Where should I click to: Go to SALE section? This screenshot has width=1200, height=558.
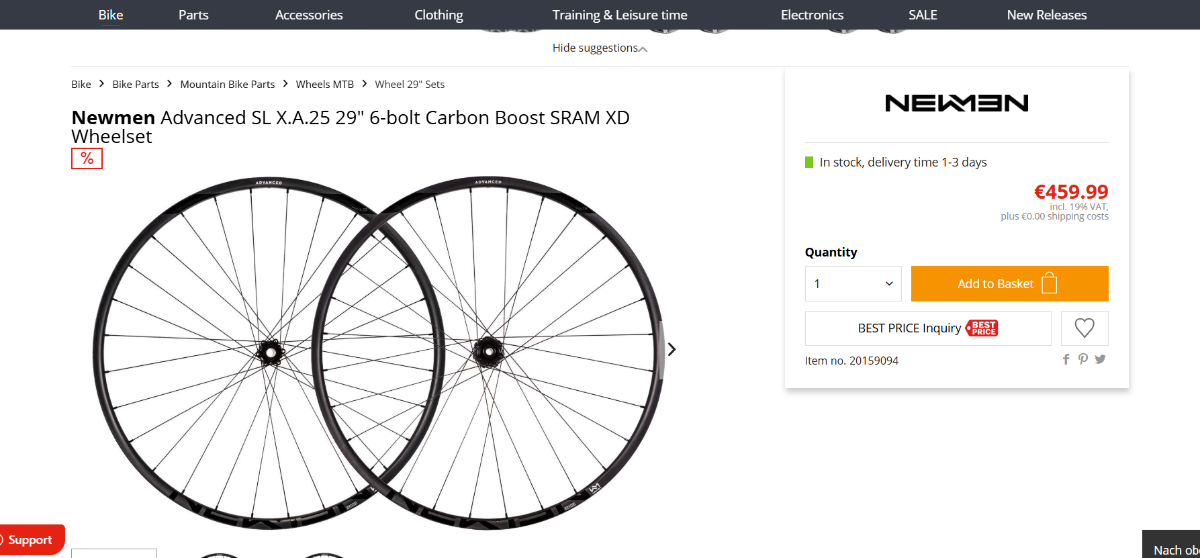coord(923,15)
